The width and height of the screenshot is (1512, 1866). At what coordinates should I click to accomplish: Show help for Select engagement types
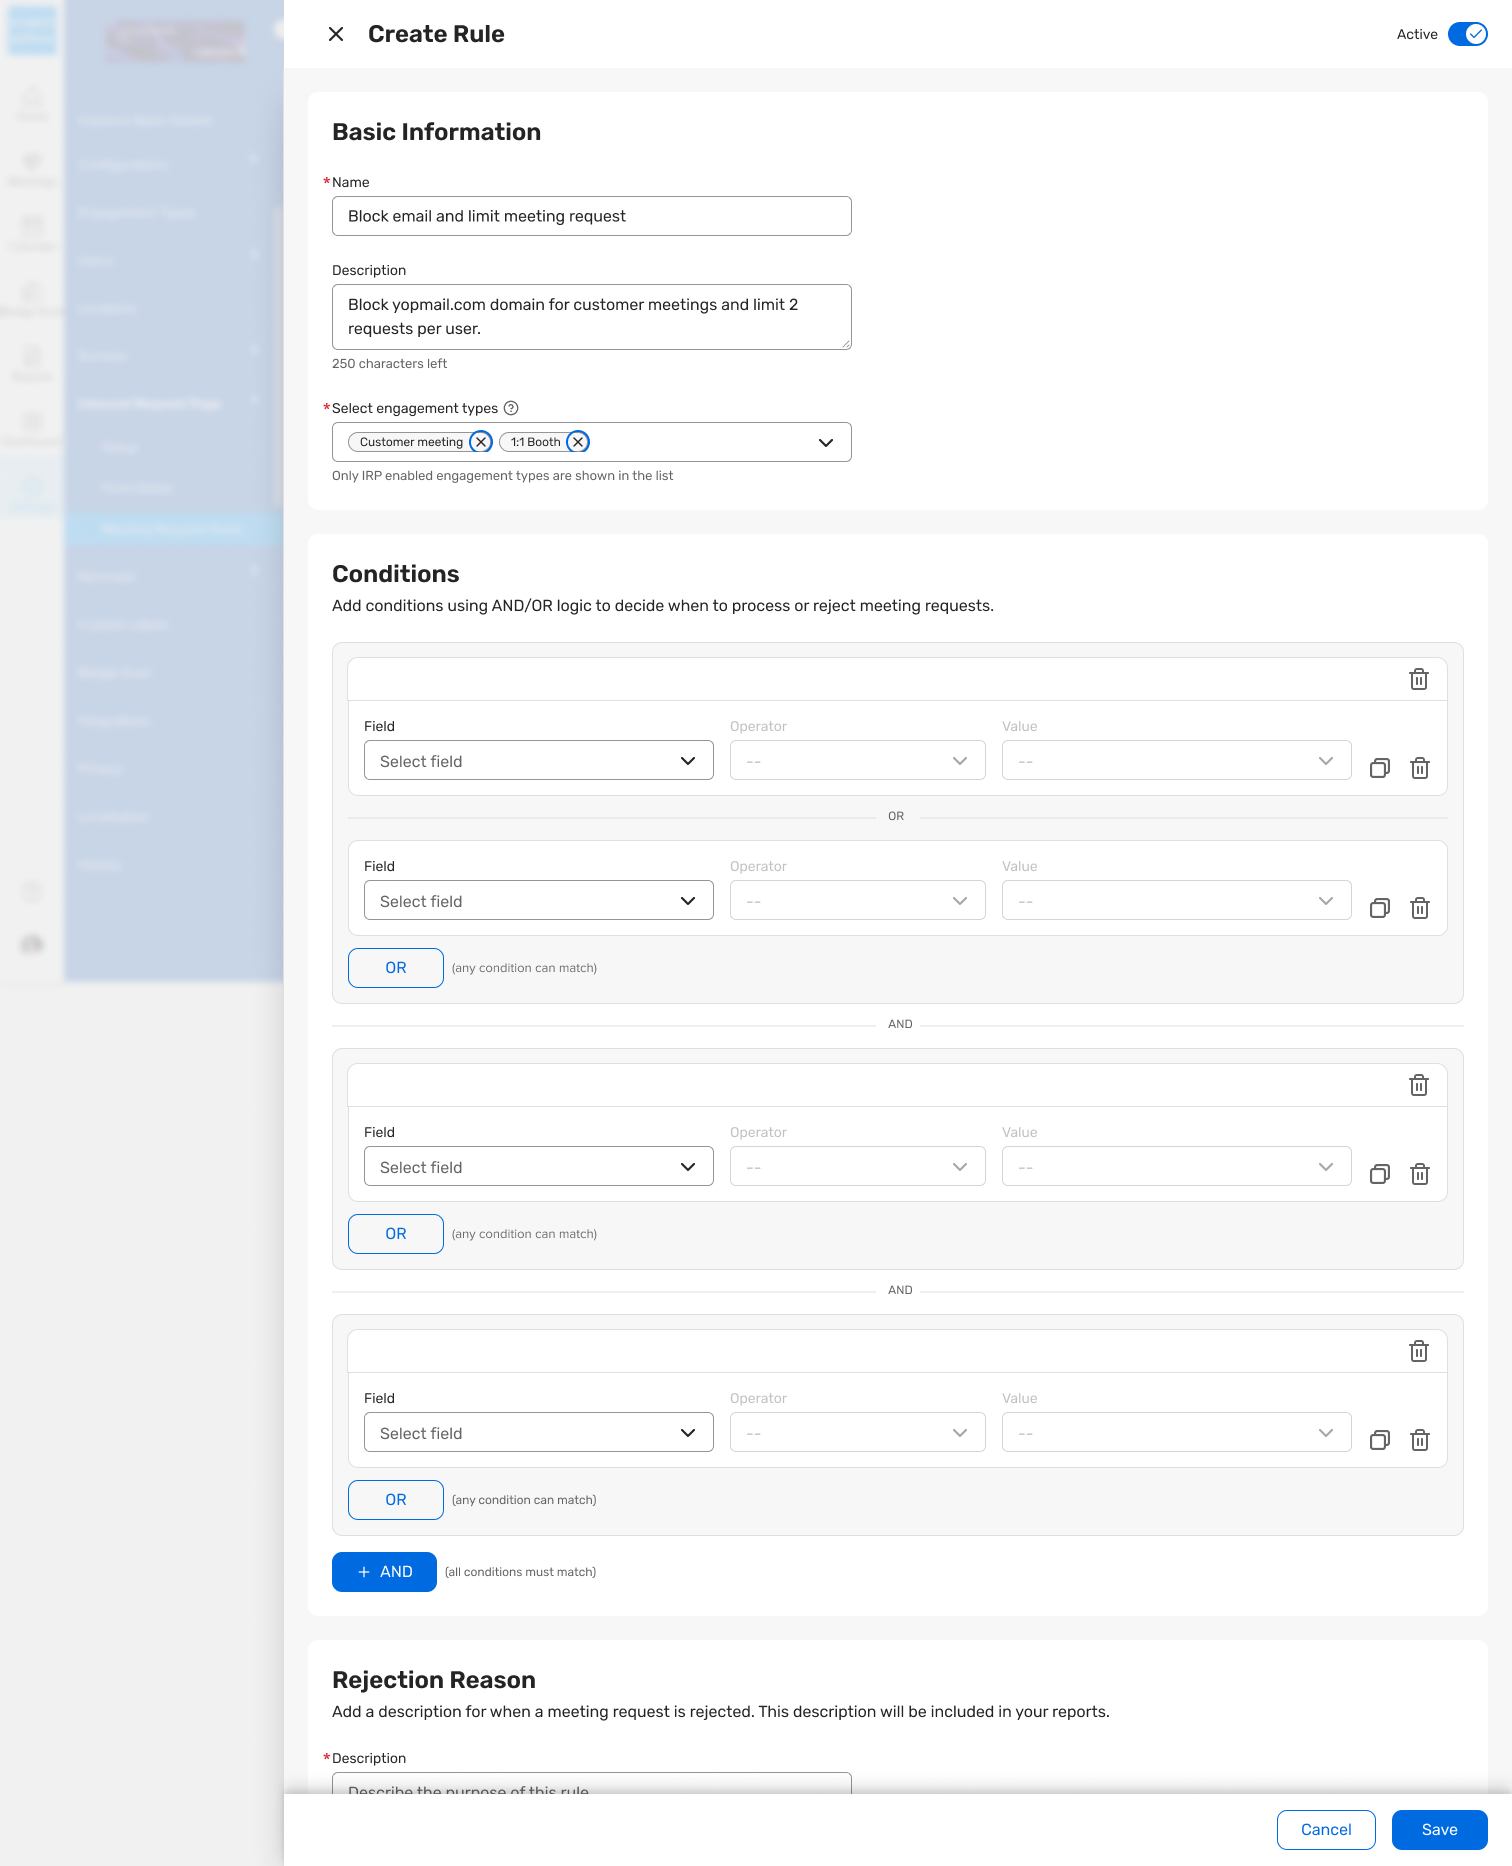pos(511,408)
